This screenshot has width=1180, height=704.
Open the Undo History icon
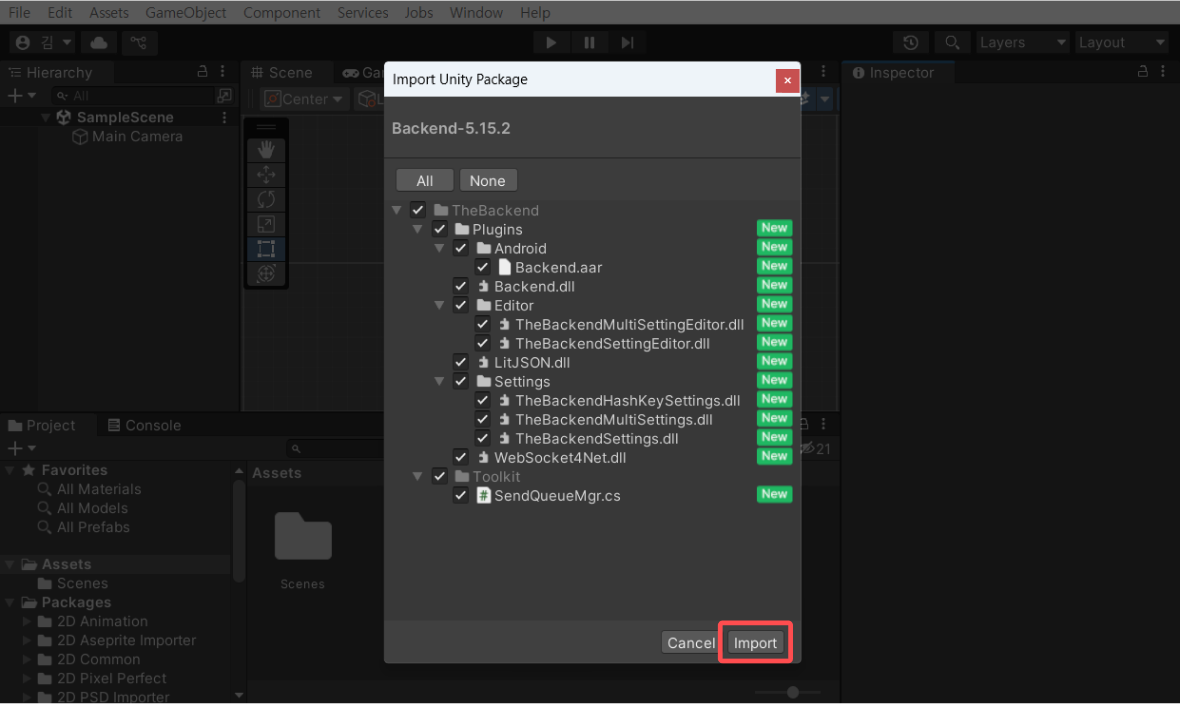(911, 43)
